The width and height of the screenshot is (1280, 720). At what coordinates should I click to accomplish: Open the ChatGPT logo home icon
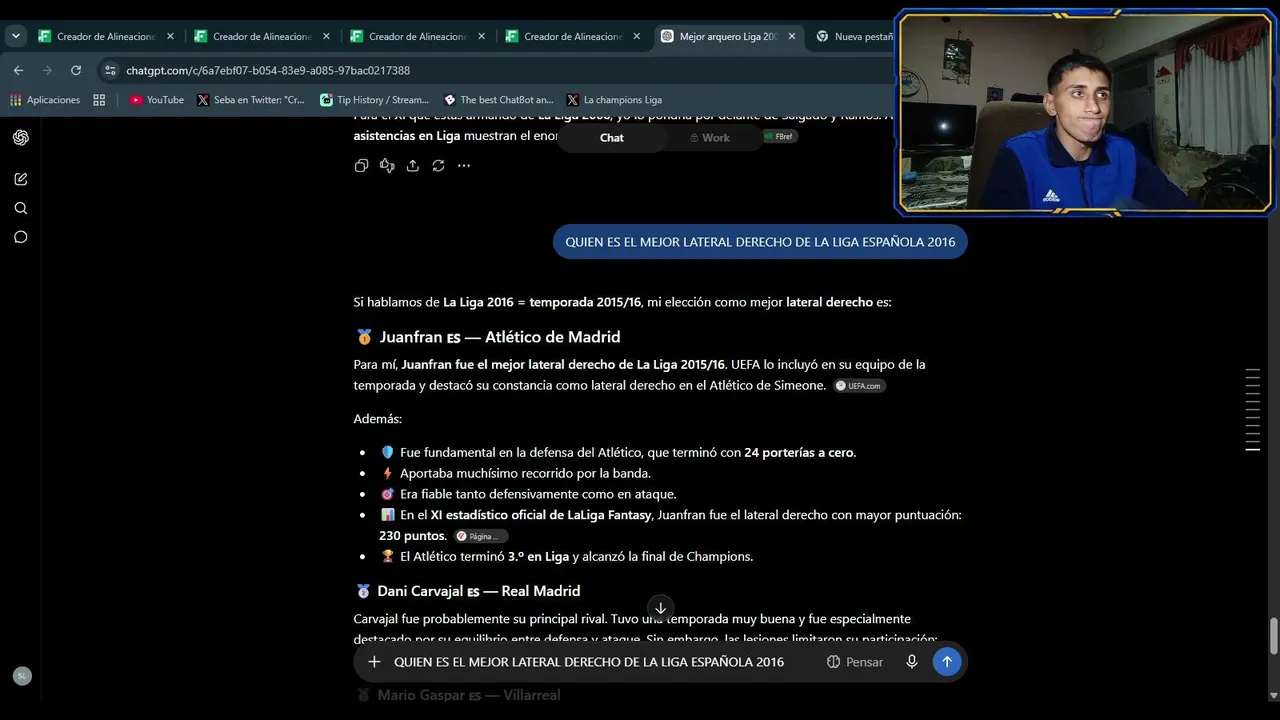[x=20, y=138]
